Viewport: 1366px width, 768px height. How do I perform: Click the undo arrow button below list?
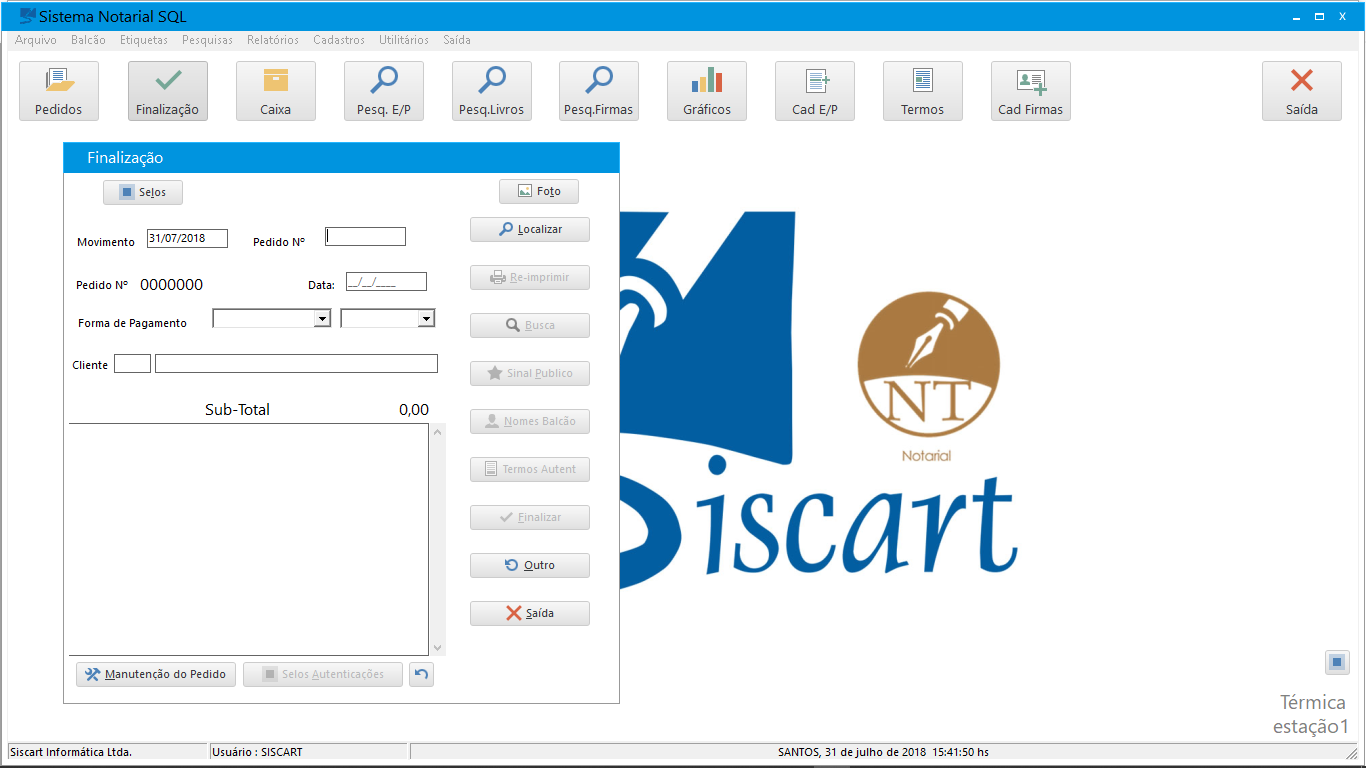(x=422, y=674)
